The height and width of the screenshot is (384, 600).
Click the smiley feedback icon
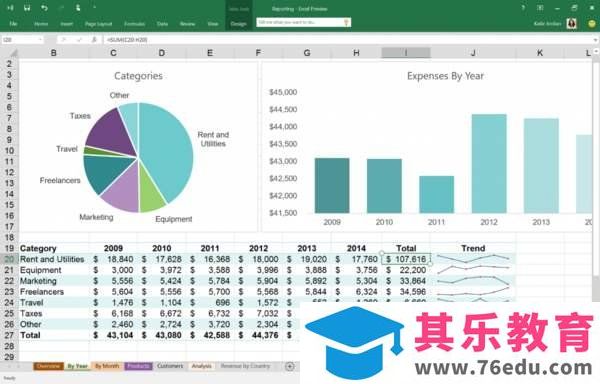coord(592,24)
